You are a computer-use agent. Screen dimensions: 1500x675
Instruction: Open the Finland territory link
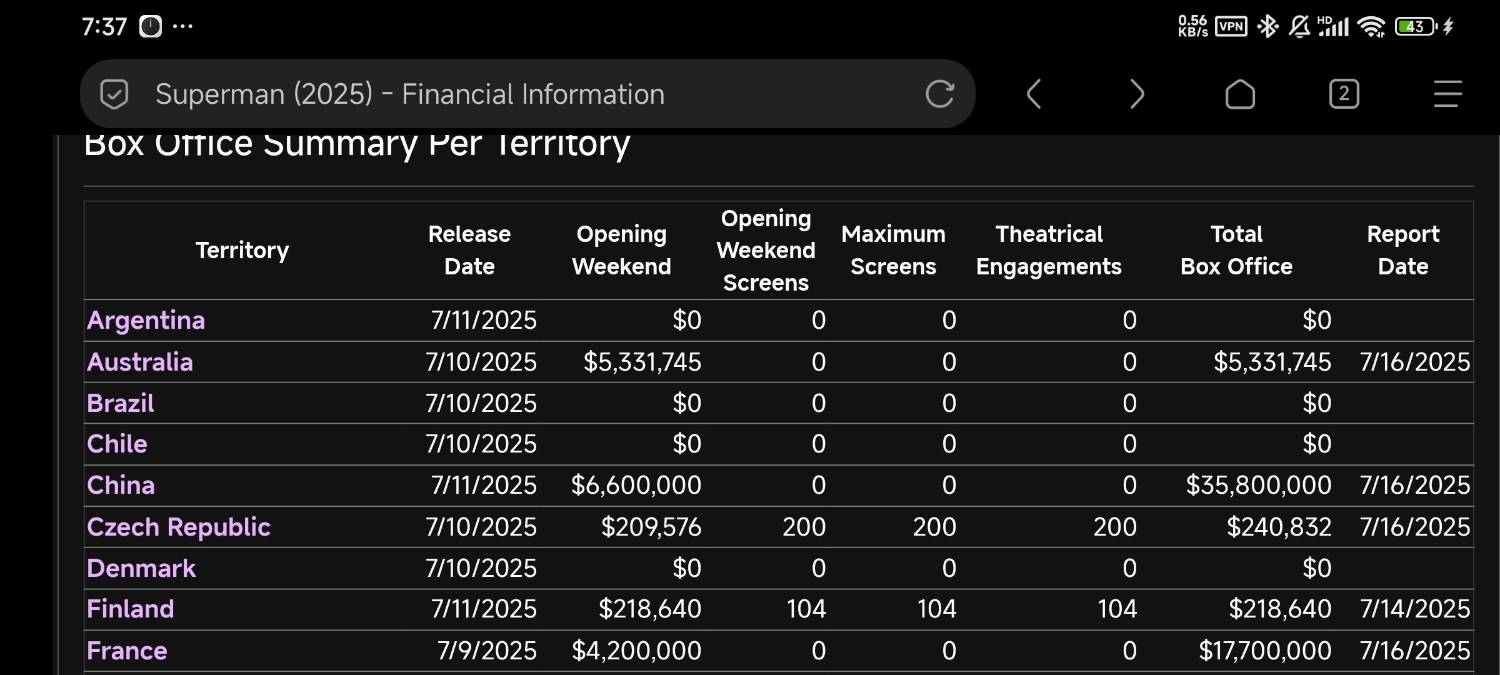tap(130, 609)
